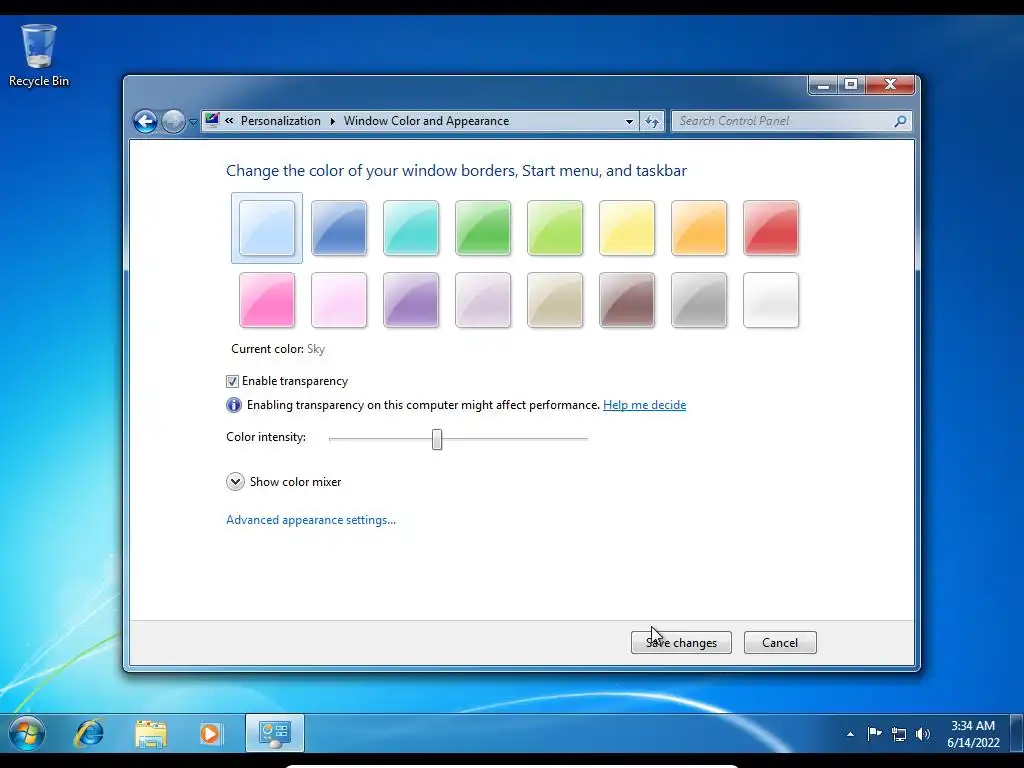Click the volume speaker icon
This screenshot has width=1024, height=768.
923,734
